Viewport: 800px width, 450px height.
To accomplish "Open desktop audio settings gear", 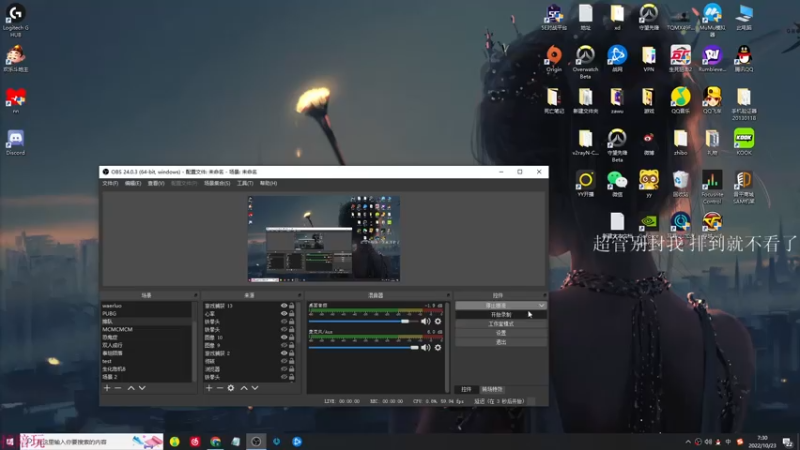I will coord(438,321).
